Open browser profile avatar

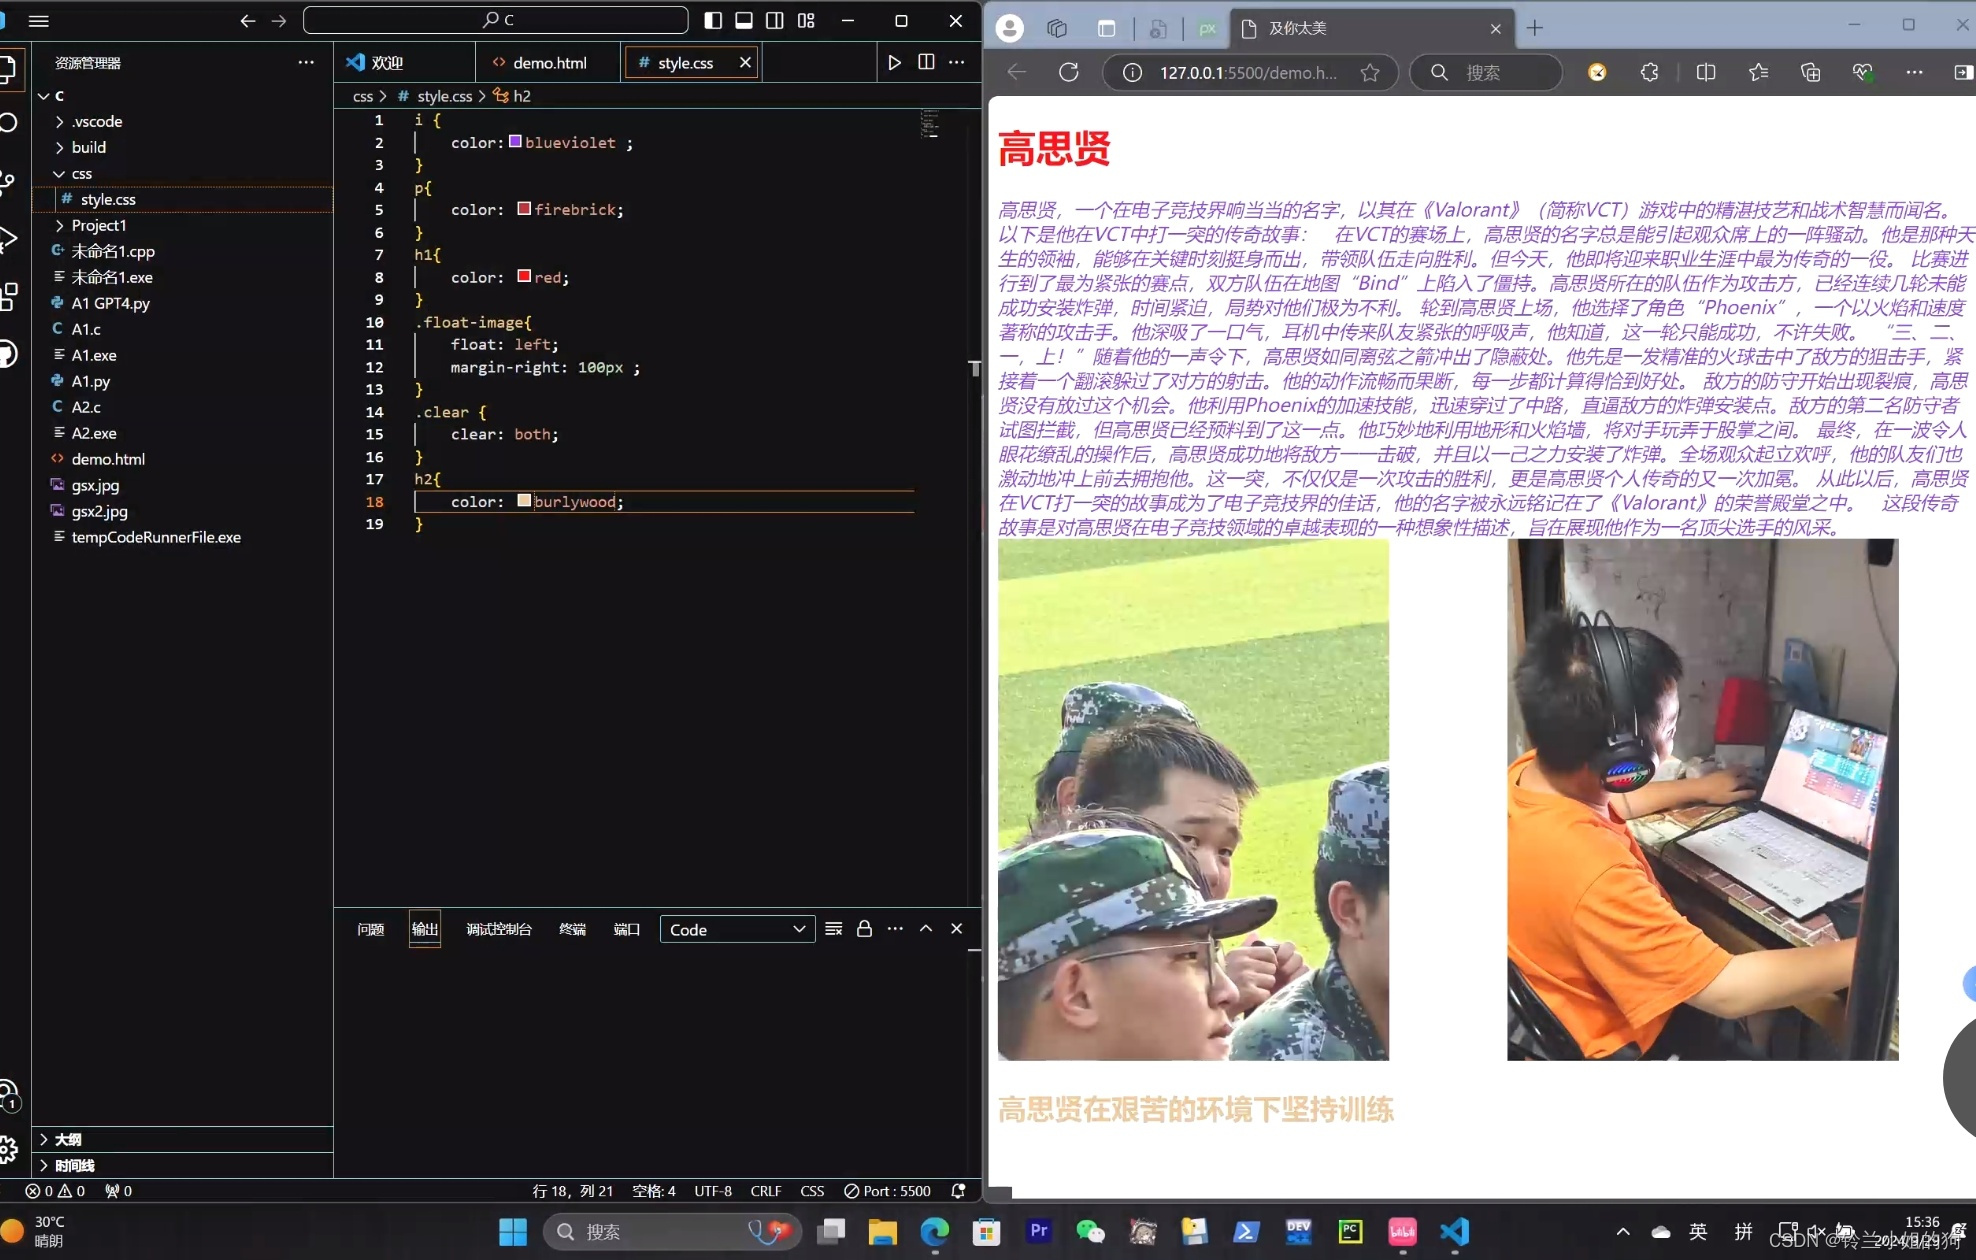tap(1010, 28)
